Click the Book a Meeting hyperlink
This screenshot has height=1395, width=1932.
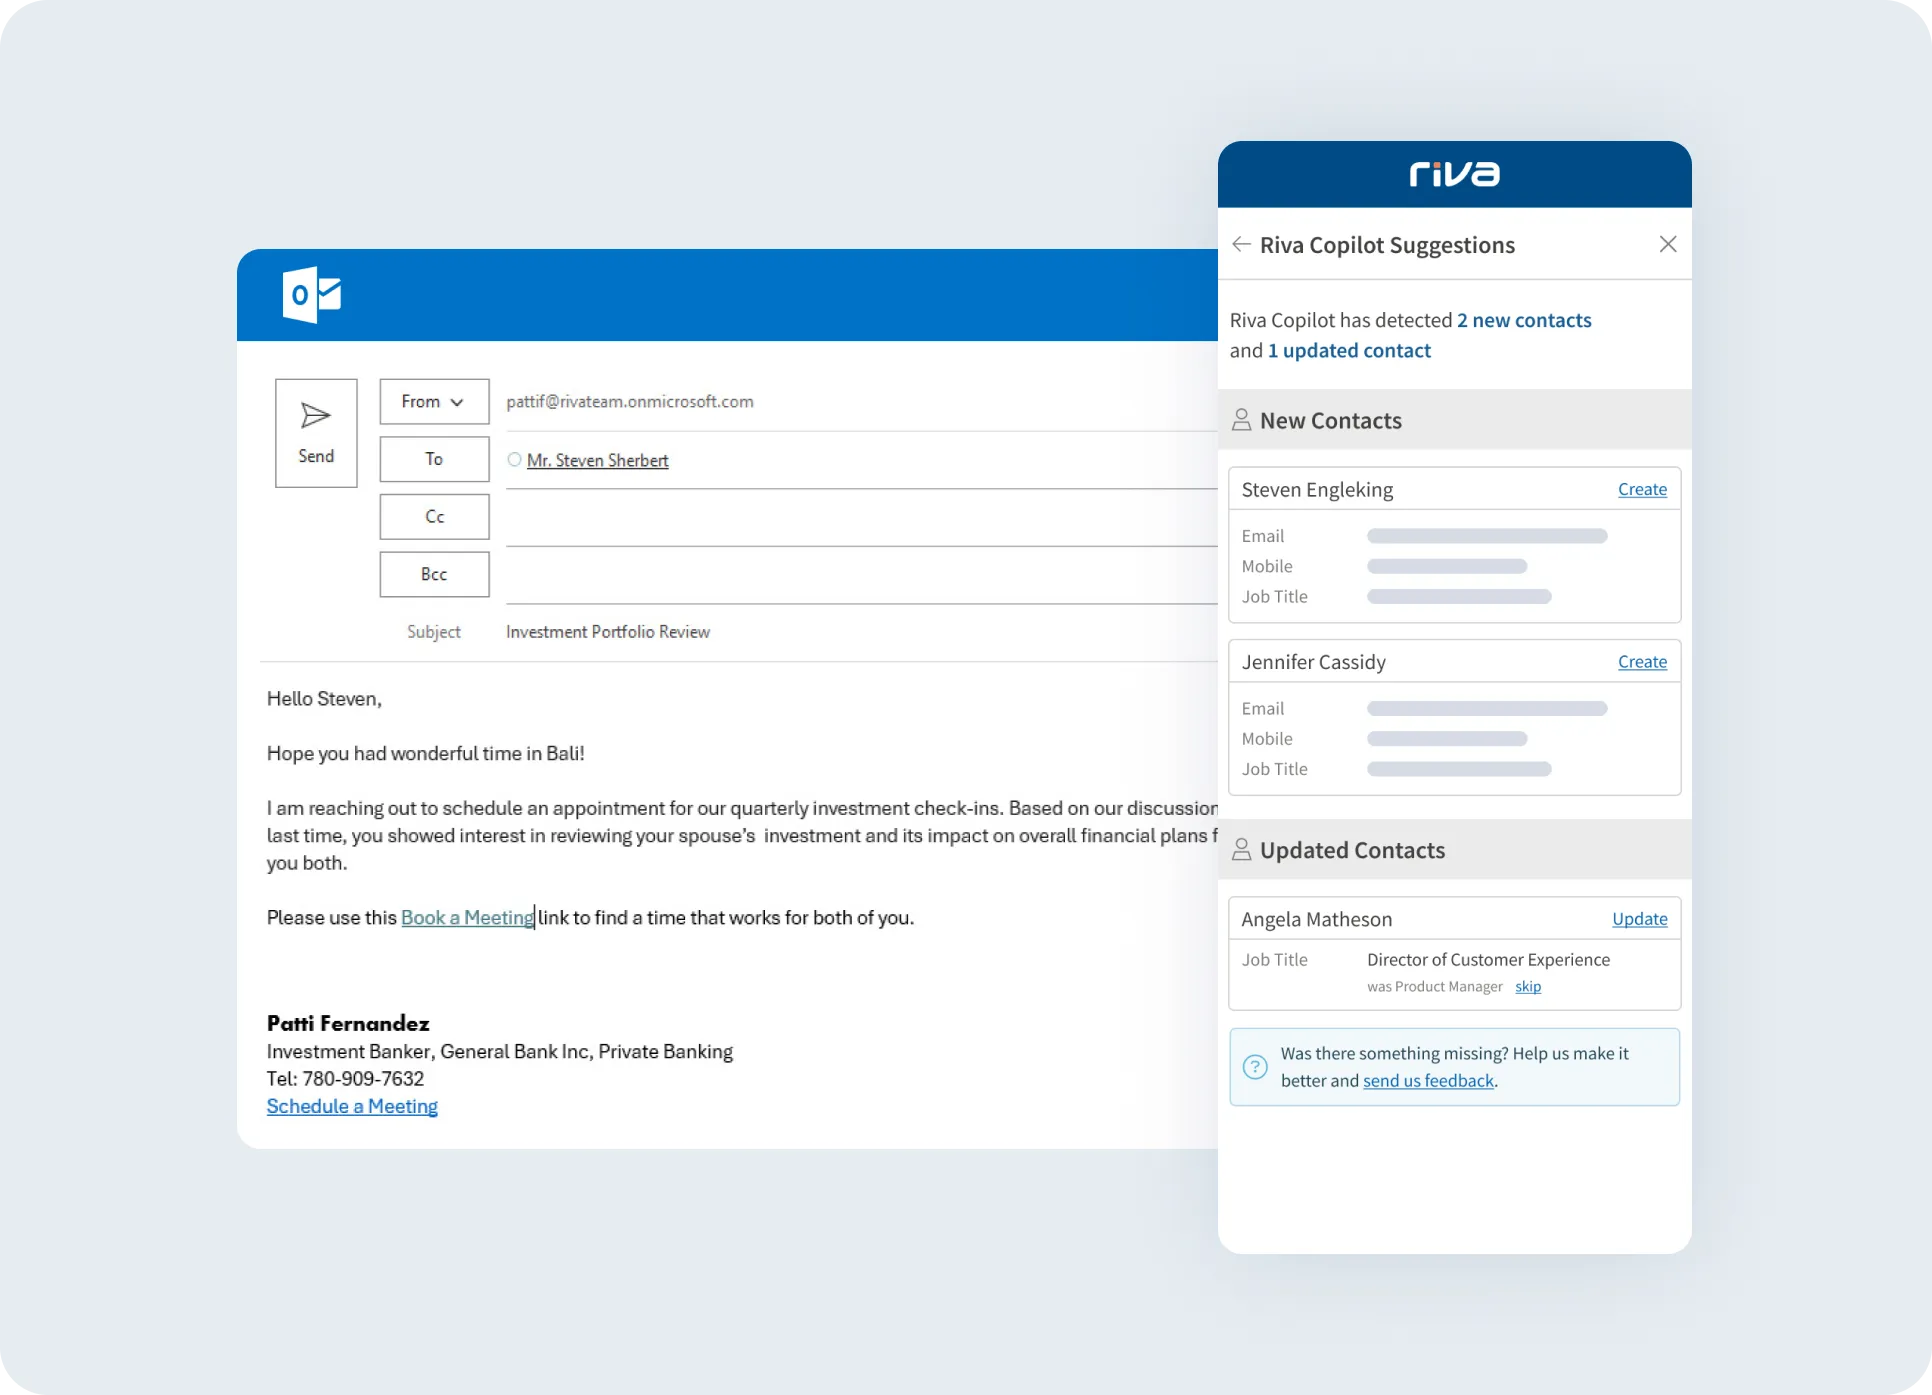click(466, 916)
